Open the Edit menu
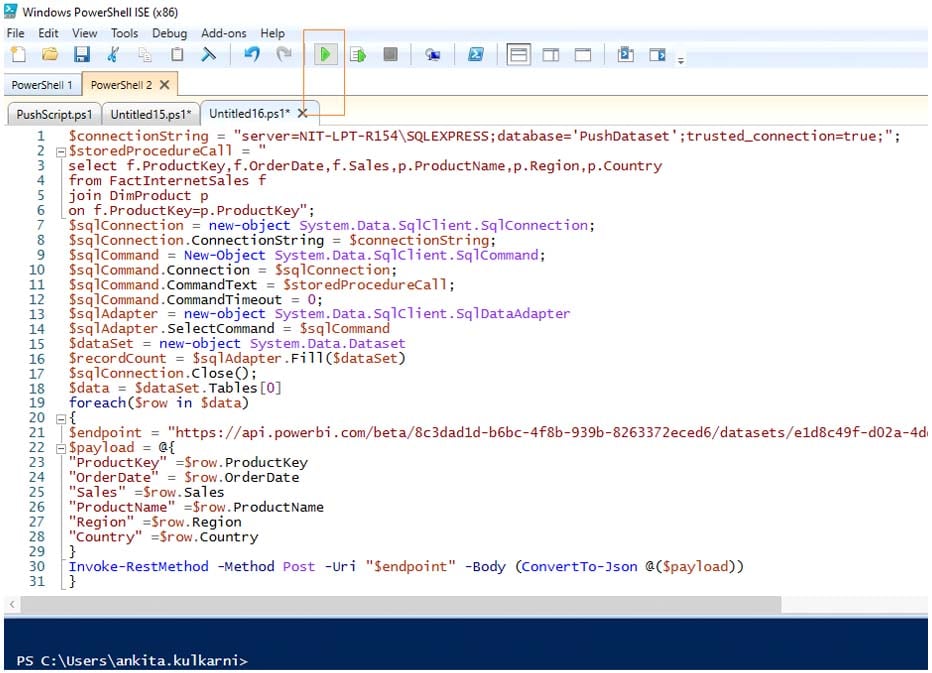Viewport: 932px width, 673px height. tap(48, 33)
